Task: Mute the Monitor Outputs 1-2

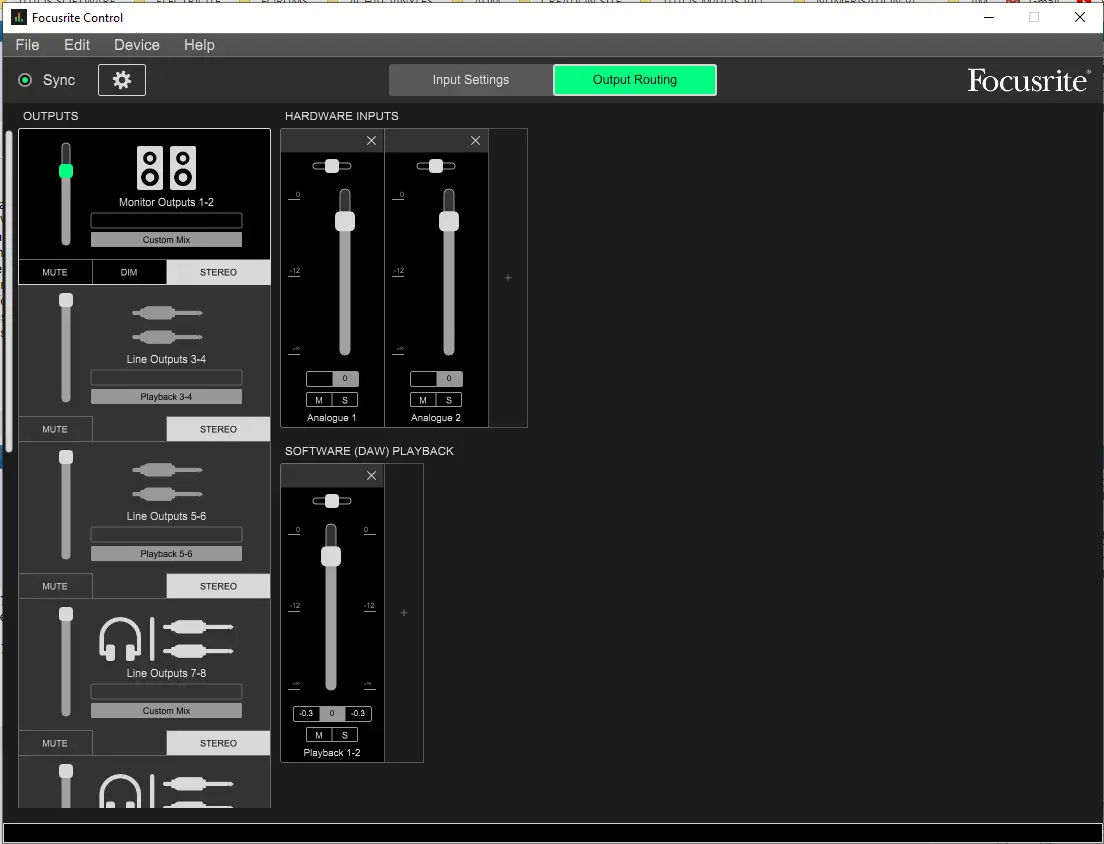Action: point(55,272)
